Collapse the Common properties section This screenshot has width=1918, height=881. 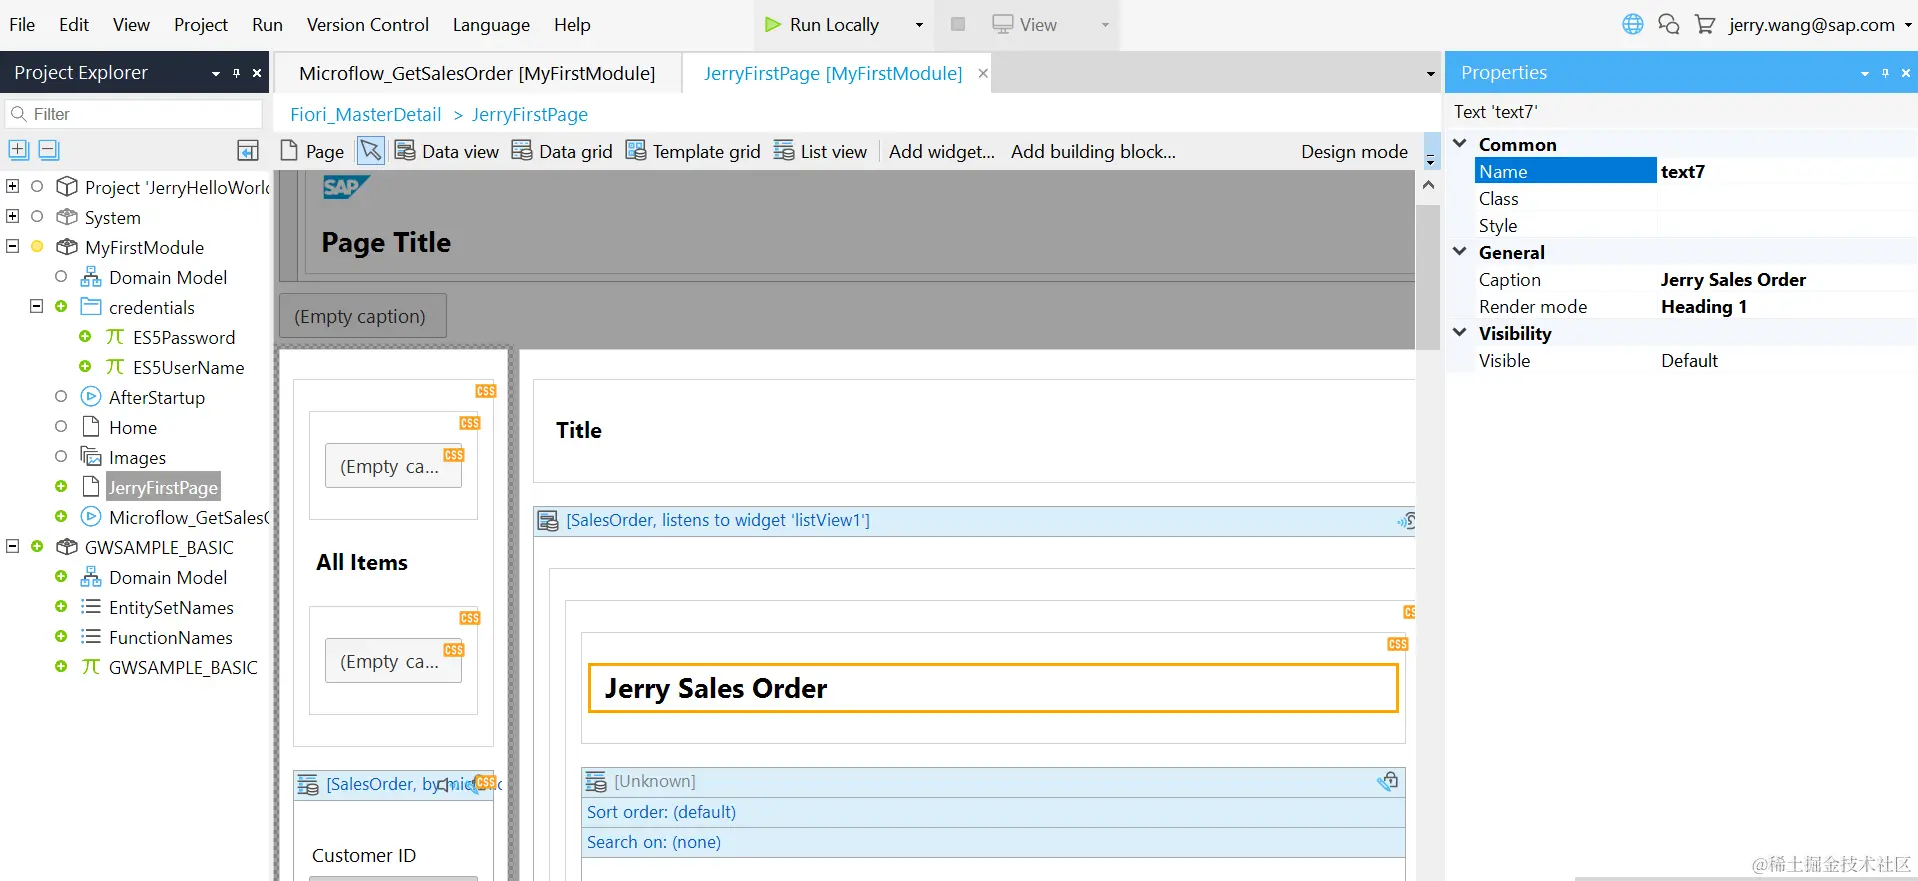pos(1460,144)
